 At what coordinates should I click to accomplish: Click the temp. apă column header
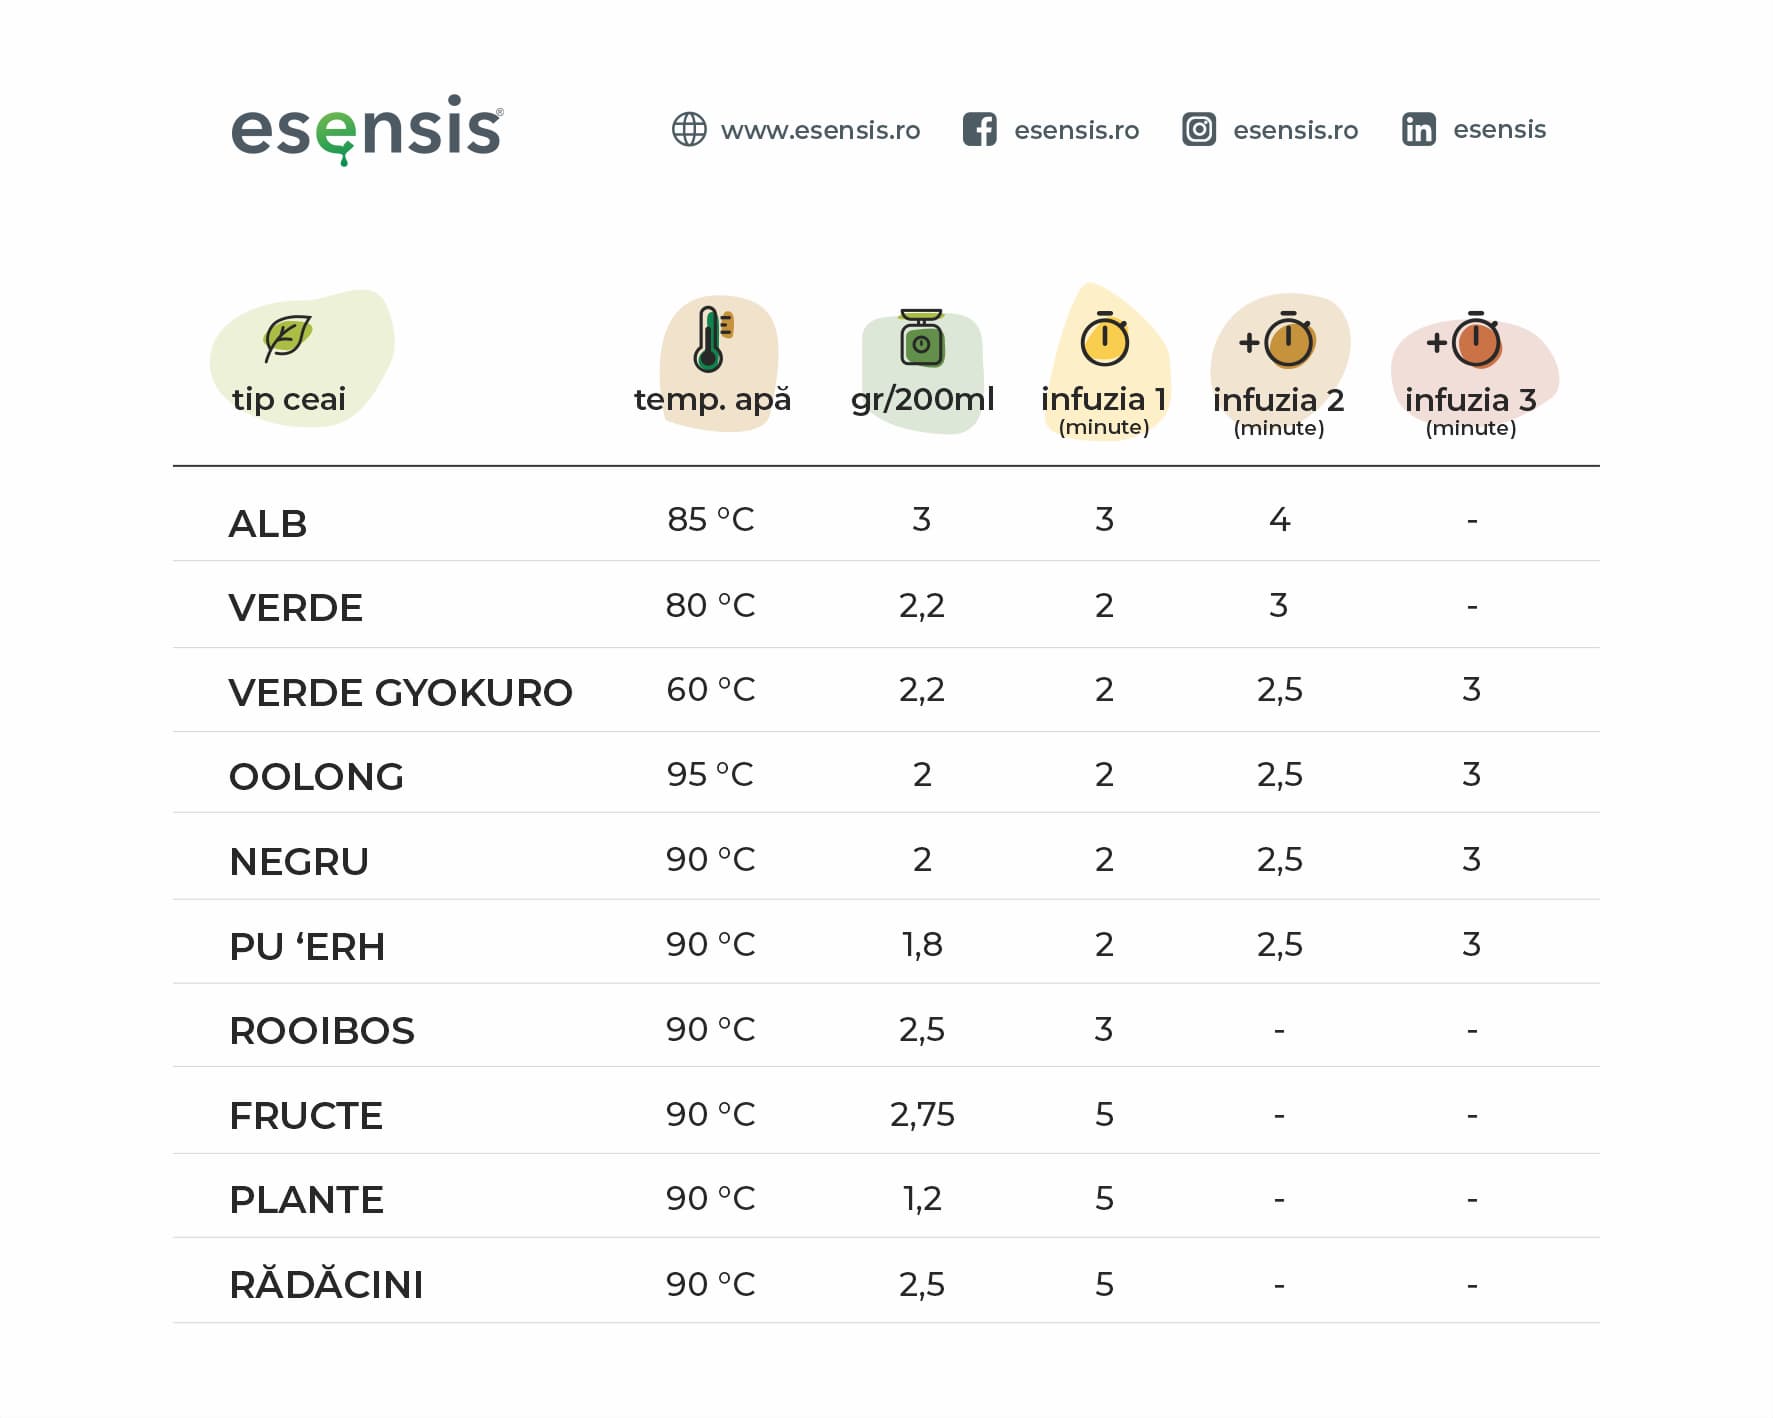click(712, 399)
